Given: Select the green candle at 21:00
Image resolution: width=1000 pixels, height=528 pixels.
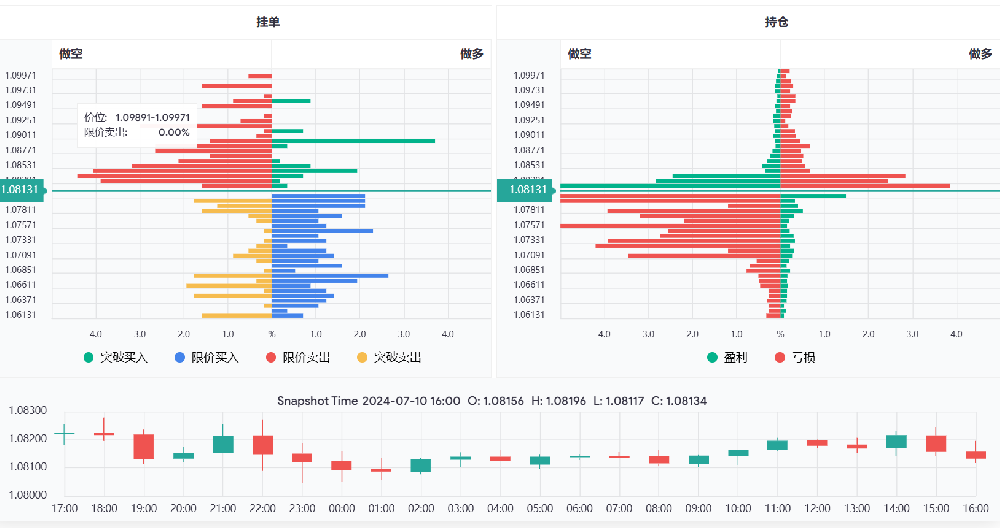Looking at the screenshot, I should click(223, 444).
